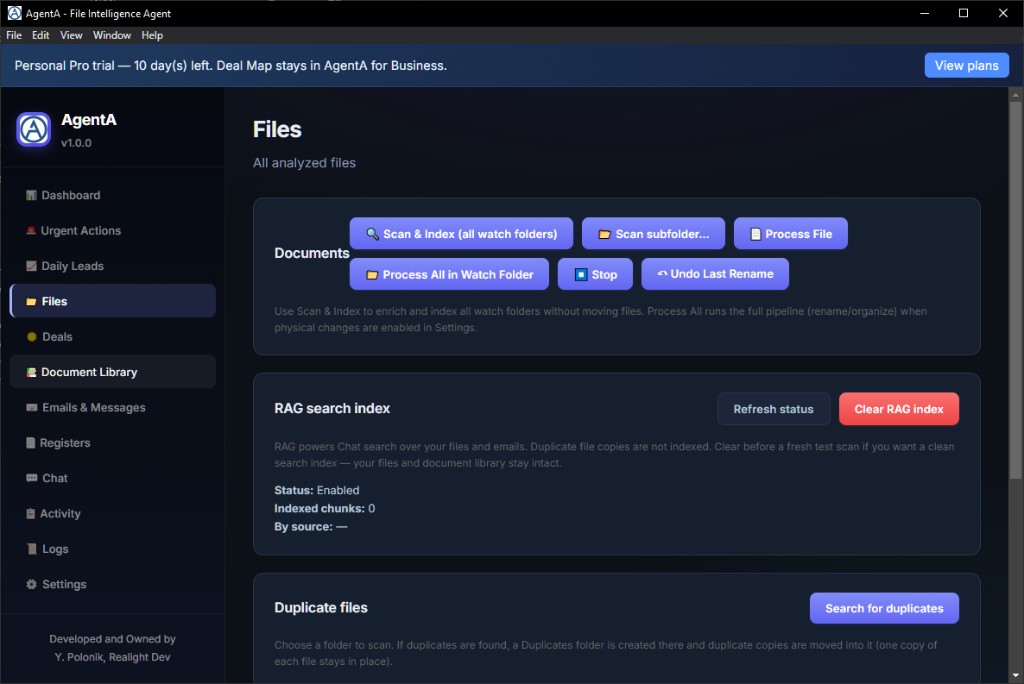Viewport: 1024px width, 684px height.
Task: Click the Stop button
Action: [595, 274]
